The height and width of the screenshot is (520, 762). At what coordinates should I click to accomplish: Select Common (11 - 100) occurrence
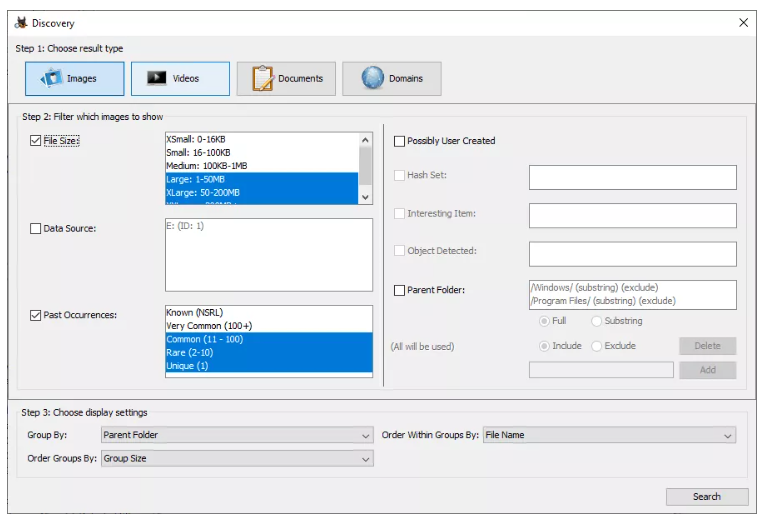click(x=269, y=339)
